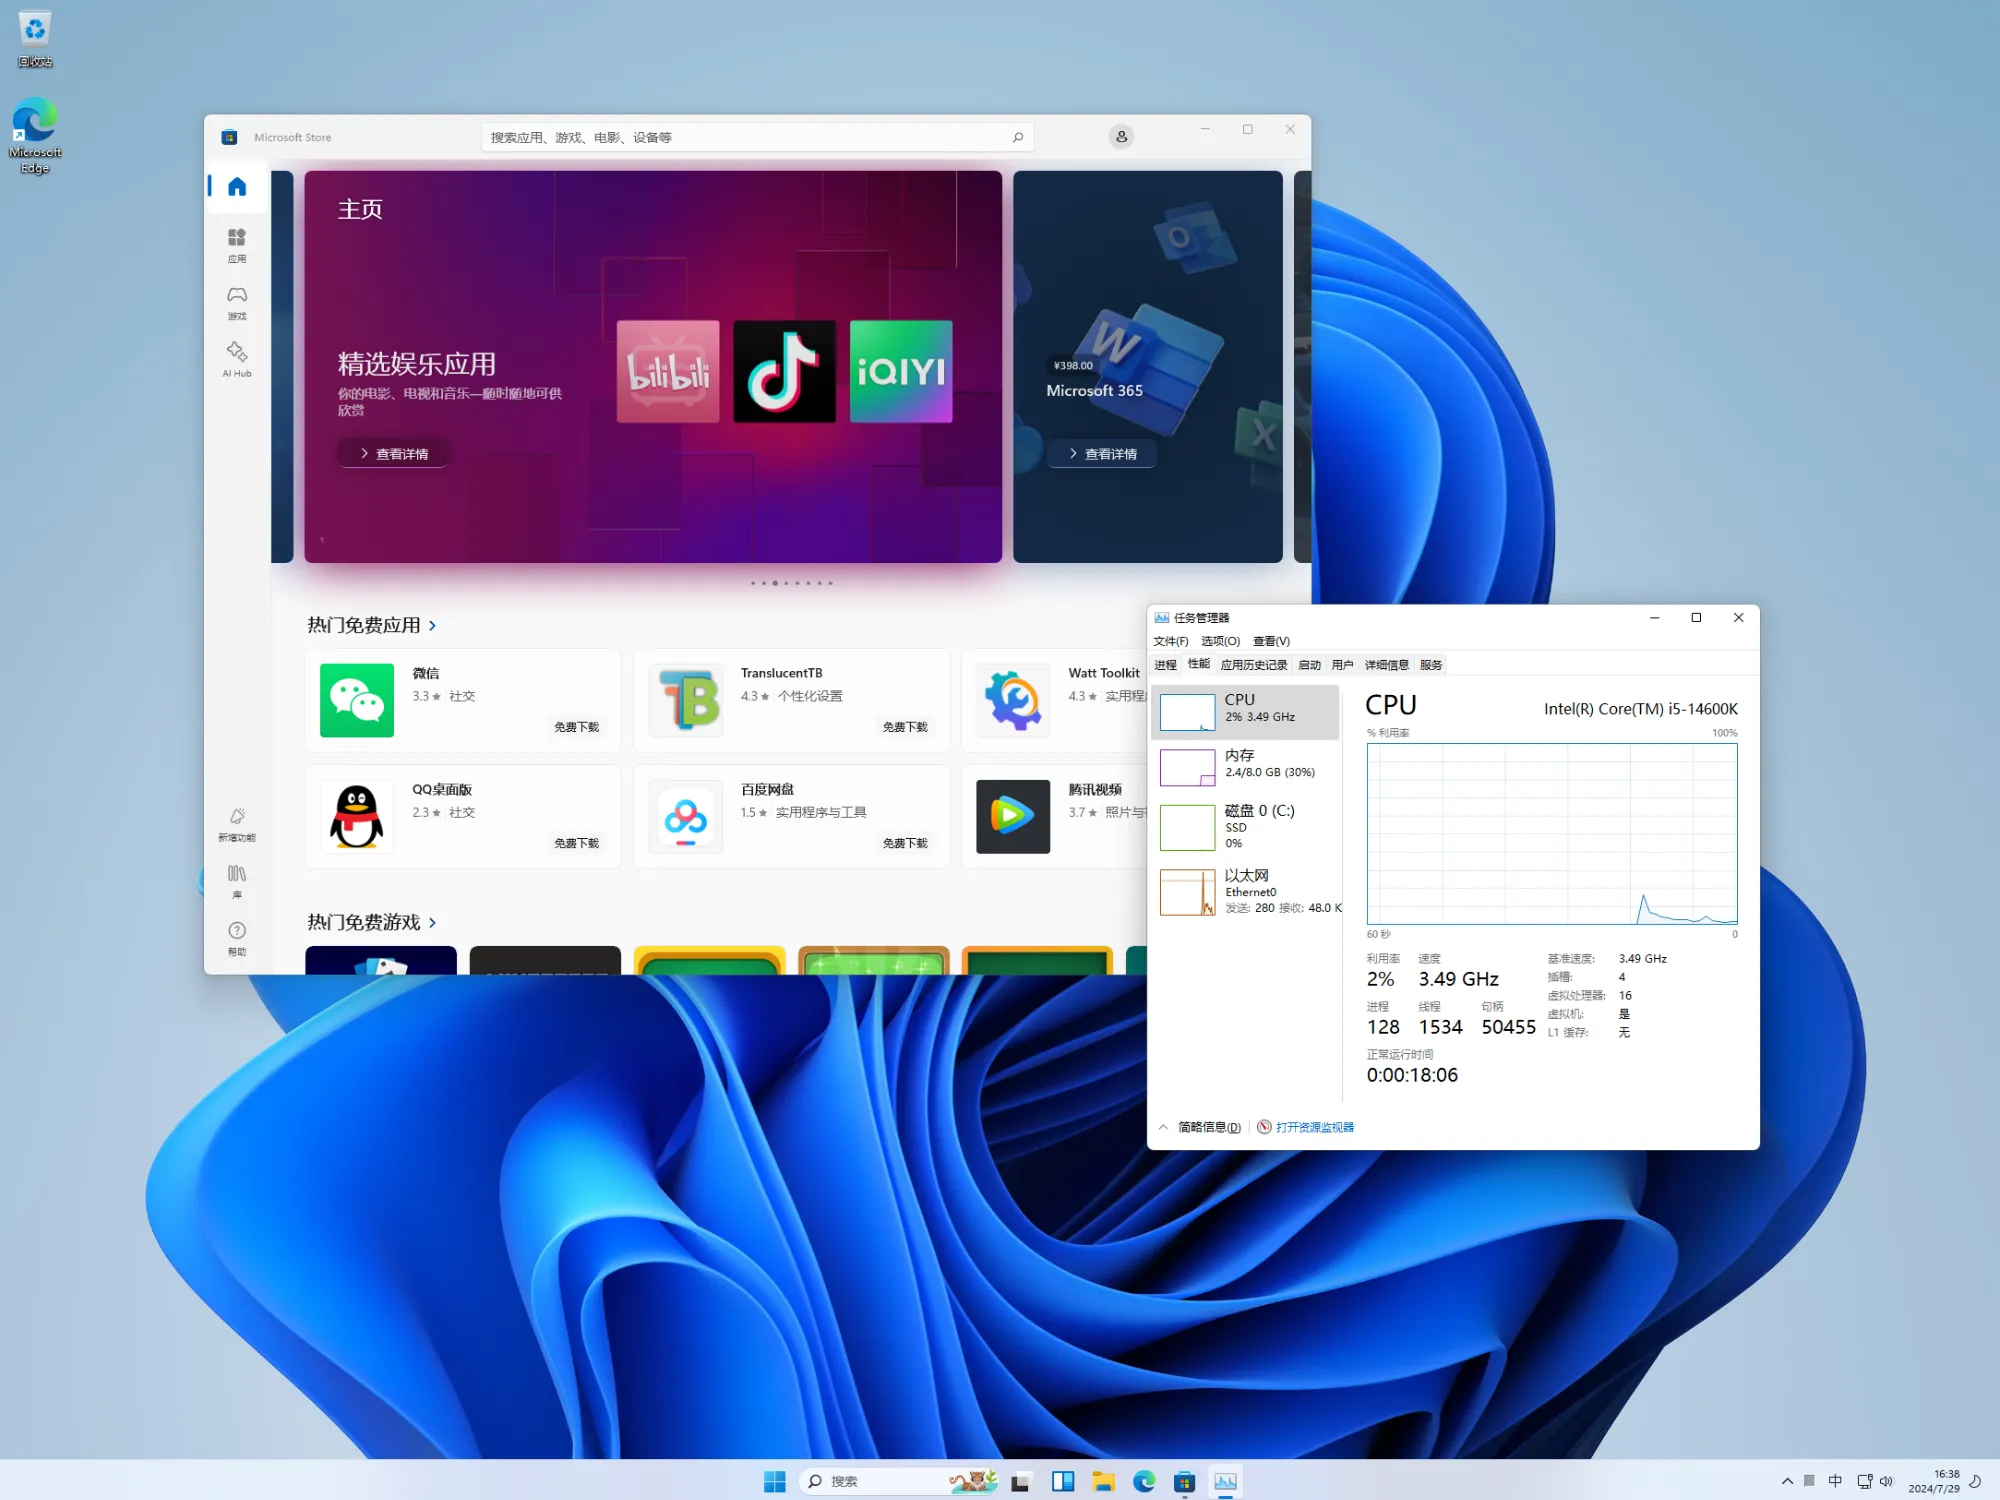Screen dimensions: 2000x1500
Task: Click the 新增功能 megaphone icon
Action: pos(237,820)
